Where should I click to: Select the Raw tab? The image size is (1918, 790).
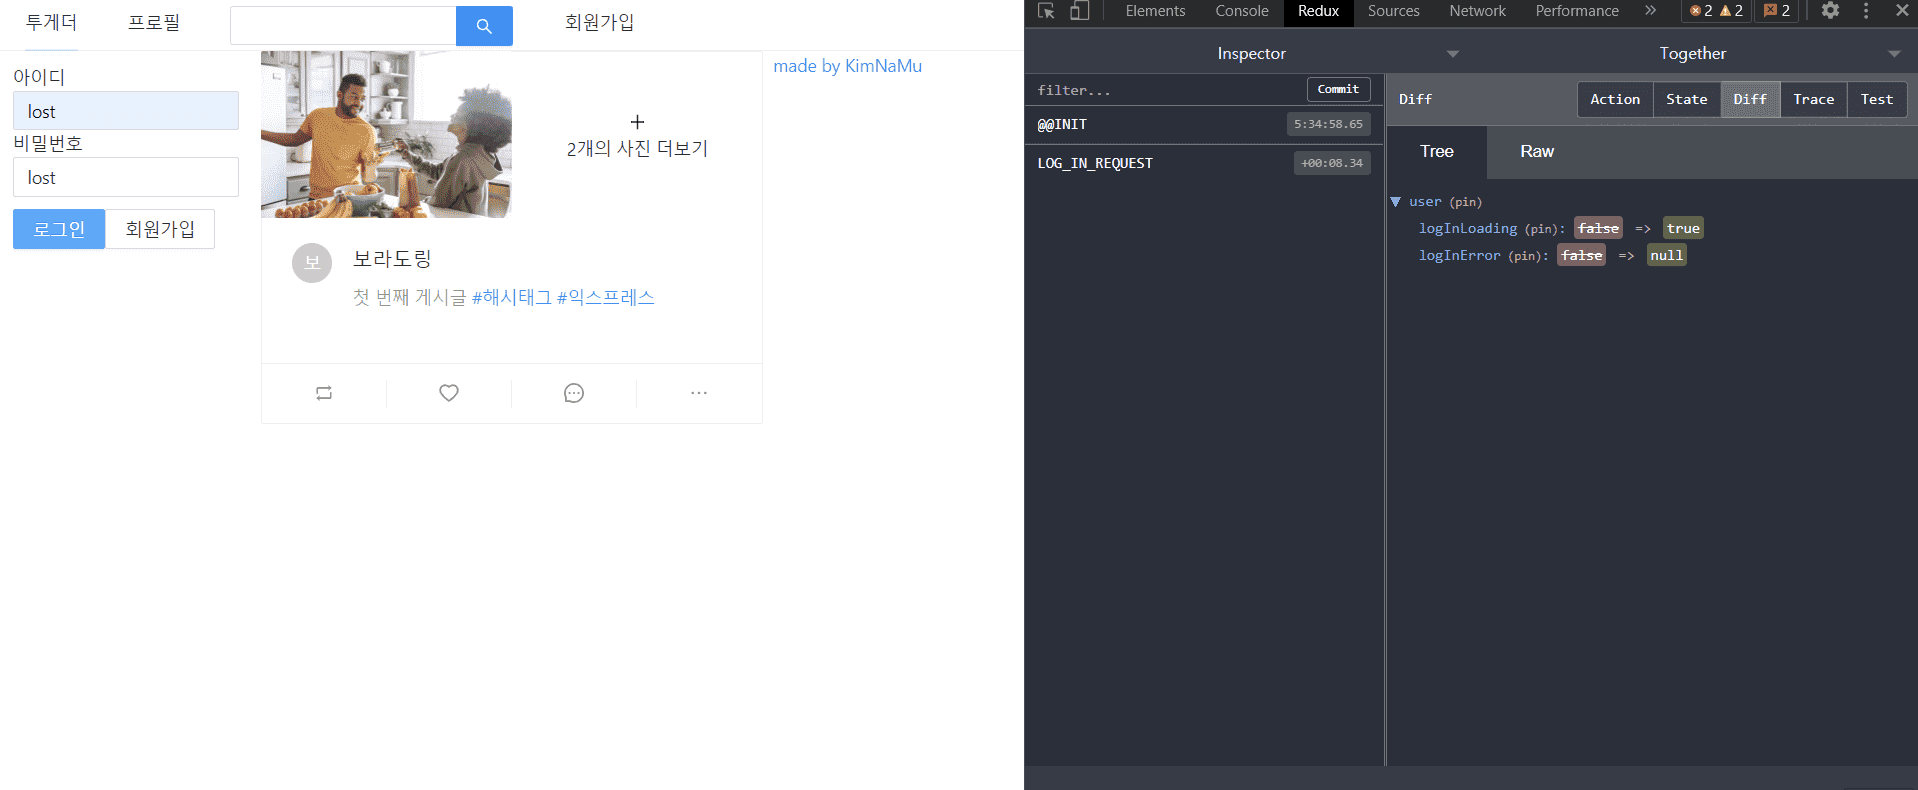1537,152
